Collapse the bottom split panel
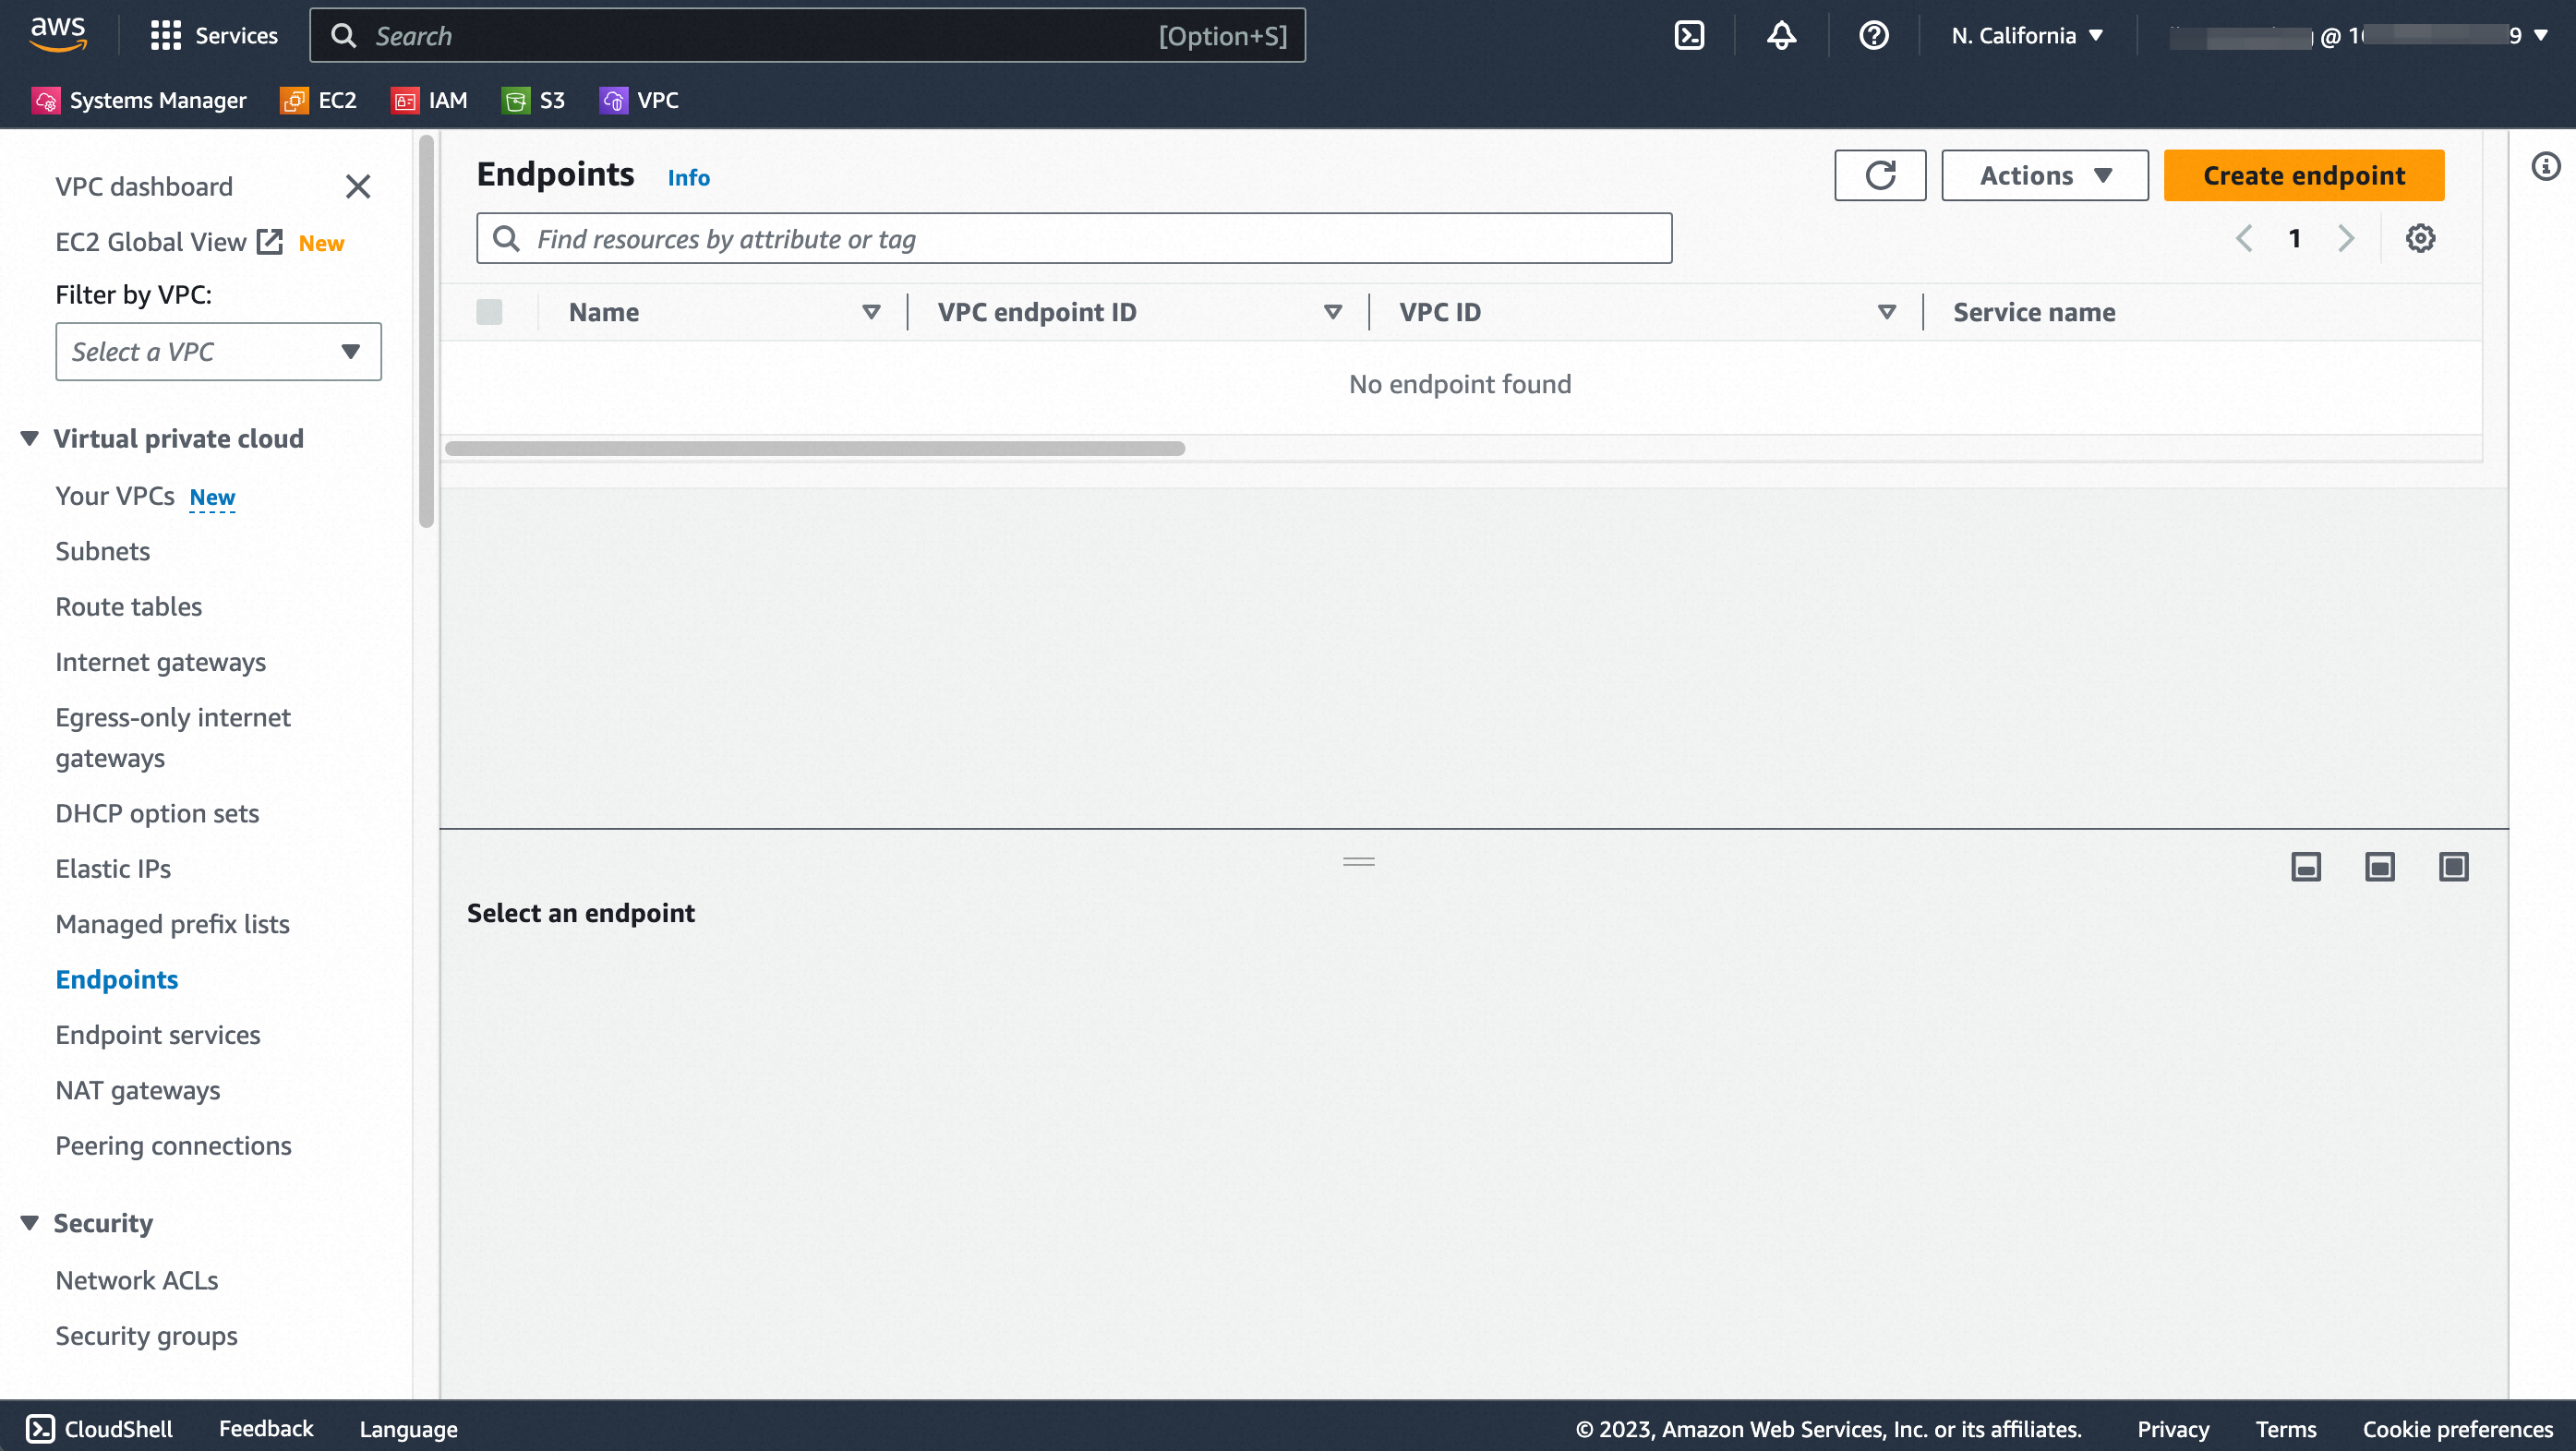This screenshot has height=1451, width=2576. [x=2306, y=866]
